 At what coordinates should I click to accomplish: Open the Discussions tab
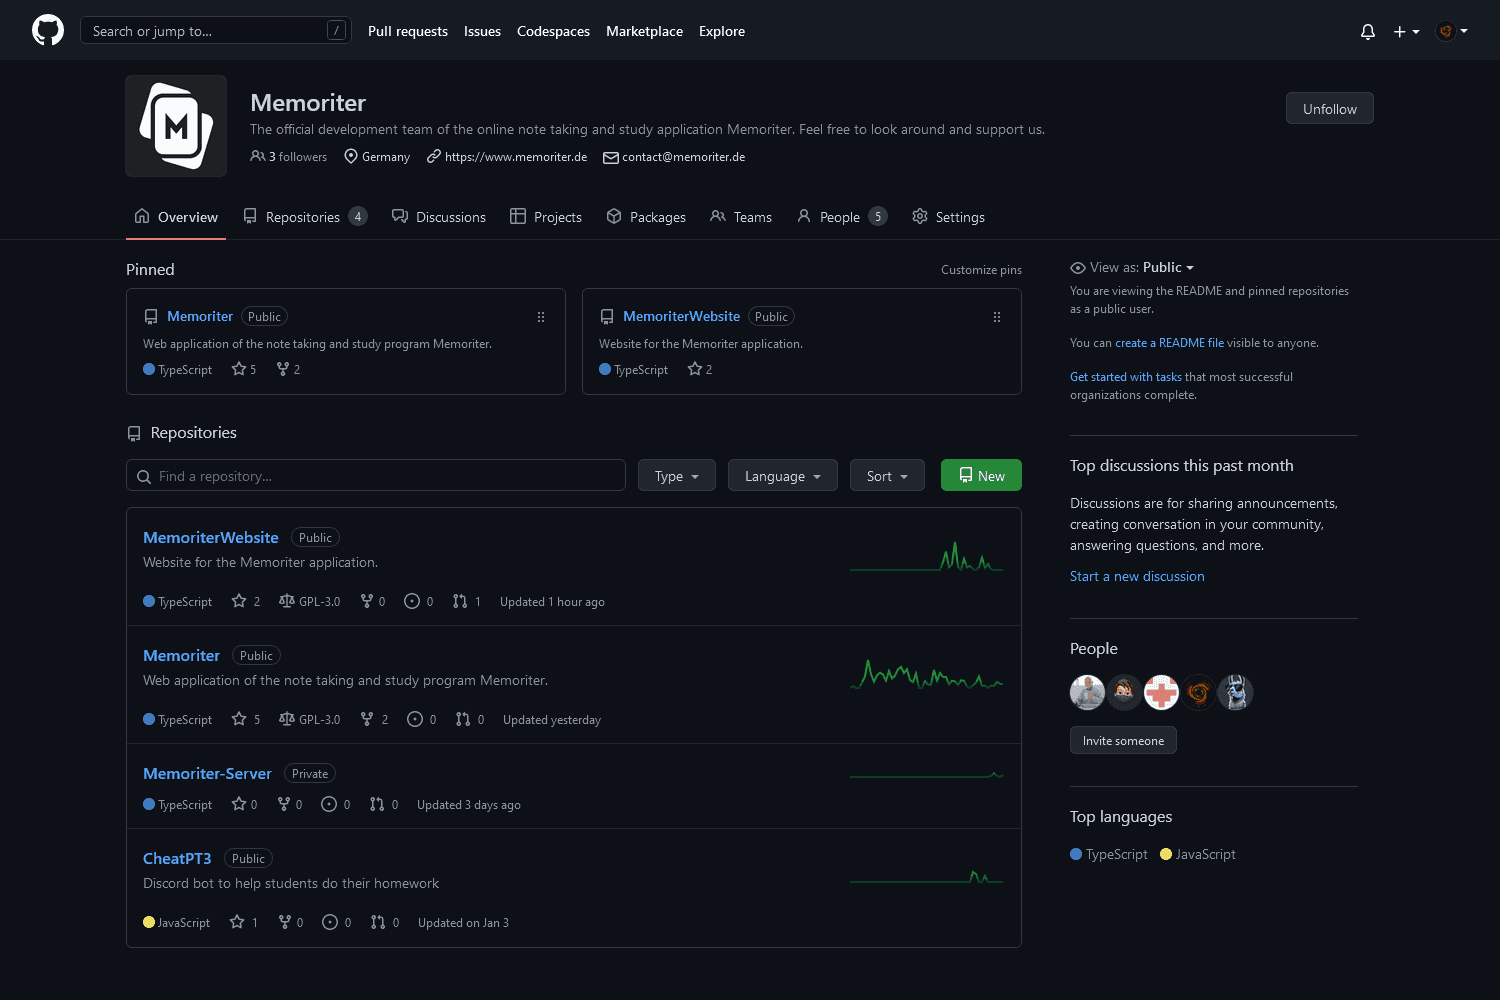tap(450, 216)
